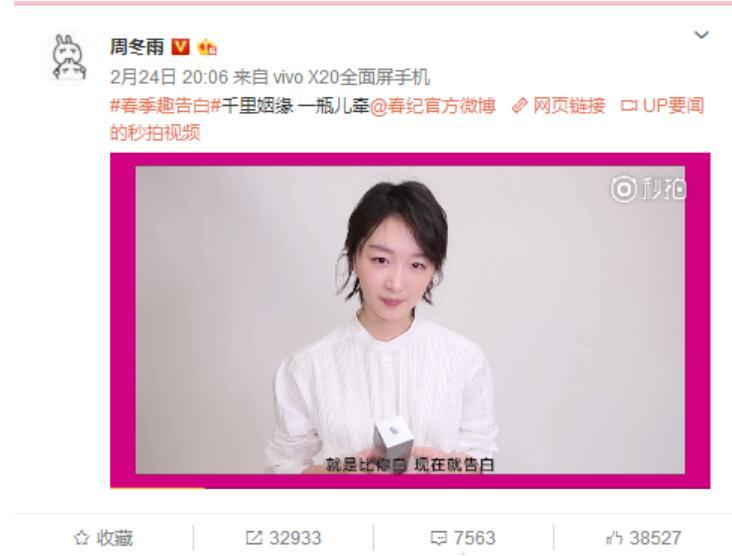Click the orange video progress bar
Image resolution: width=732 pixels, height=556 pixels.
pyautogui.click(x=157, y=488)
